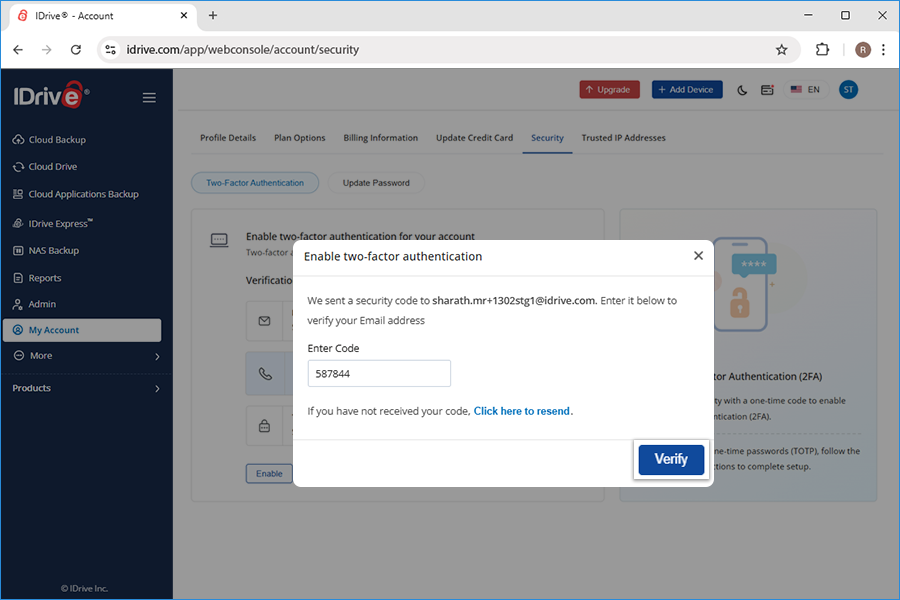The image size is (900, 600).
Task: Select Update Password pill
Action: 376,183
